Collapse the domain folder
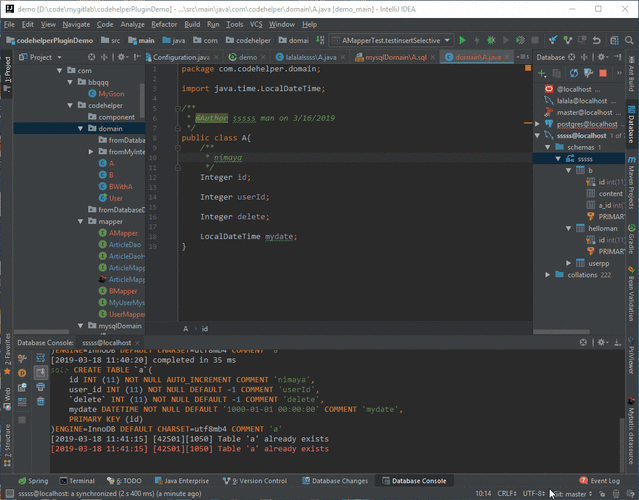The image size is (639, 500). pyautogui.click(x=80, y=128)
